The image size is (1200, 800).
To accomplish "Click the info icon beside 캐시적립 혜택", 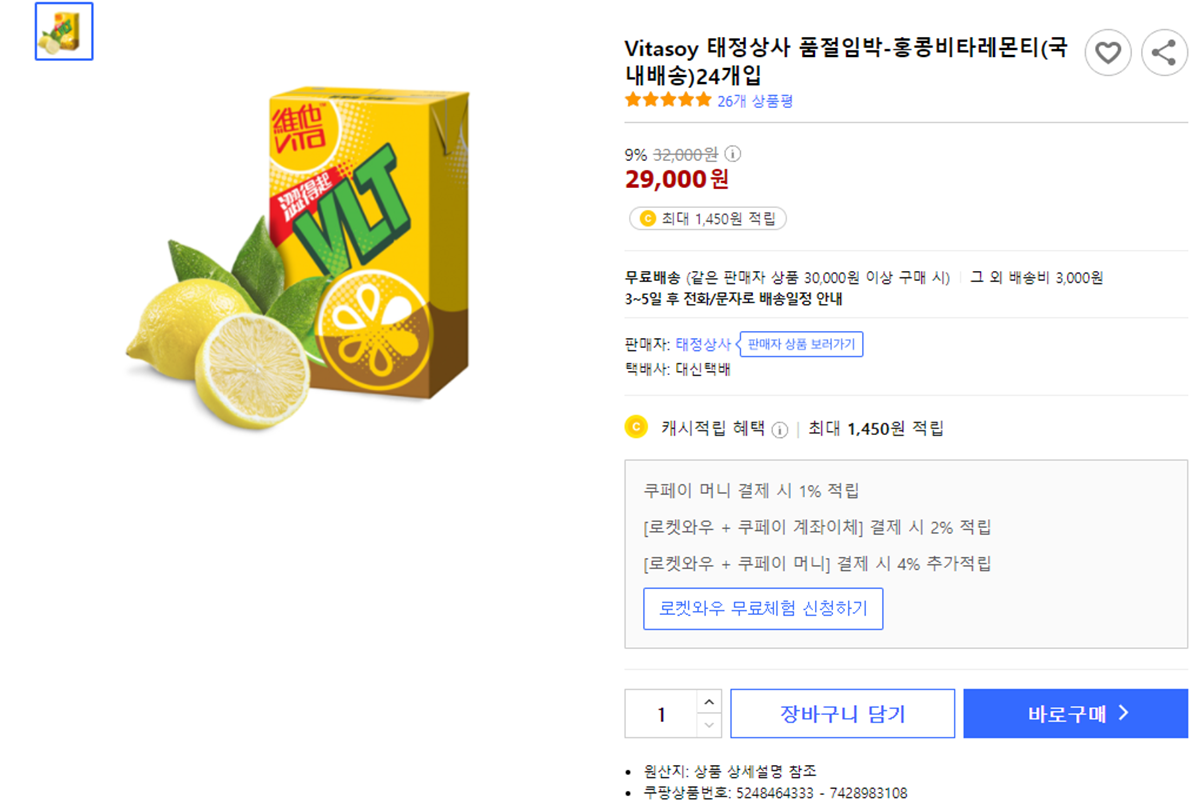I will [780, 429].
